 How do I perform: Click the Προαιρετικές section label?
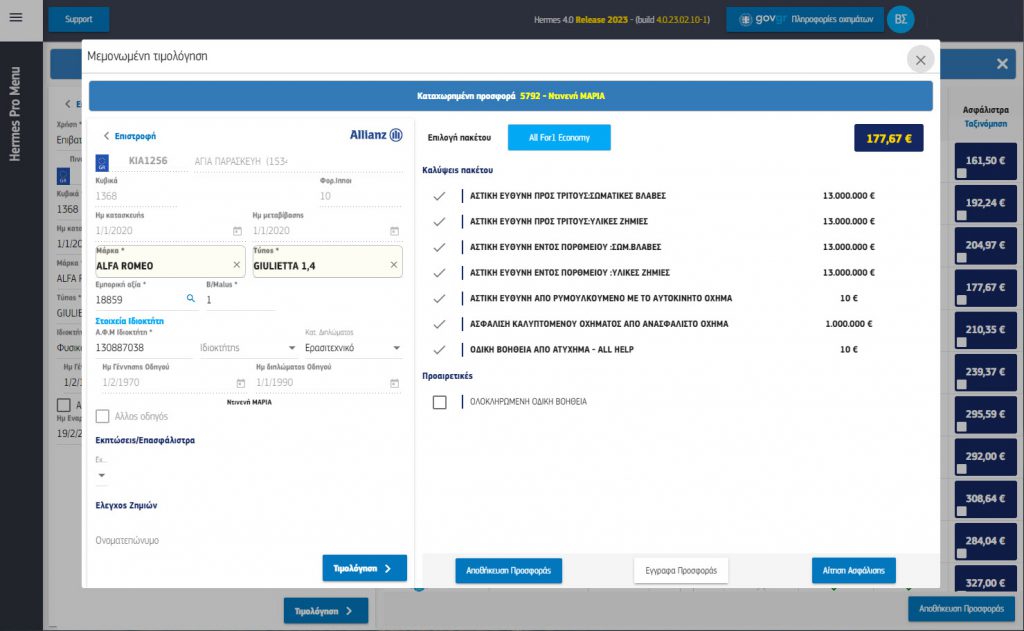pos(447,376)
